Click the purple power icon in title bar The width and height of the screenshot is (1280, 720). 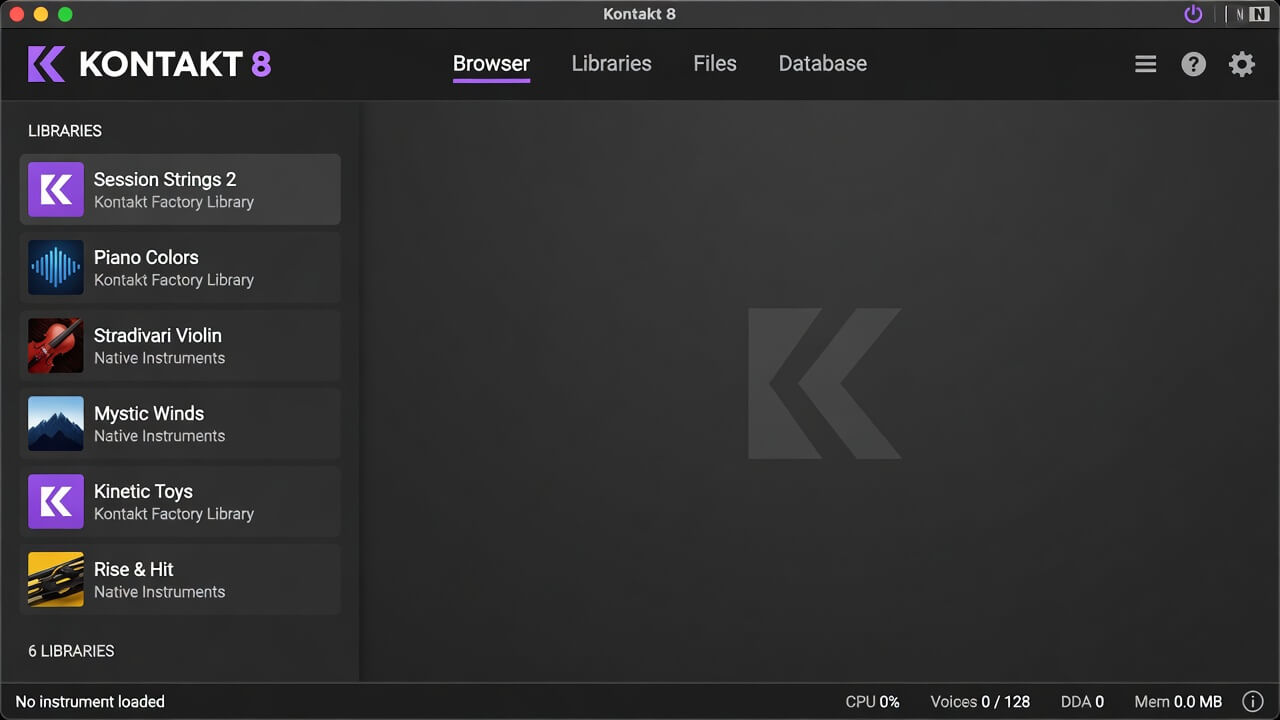1193,14
